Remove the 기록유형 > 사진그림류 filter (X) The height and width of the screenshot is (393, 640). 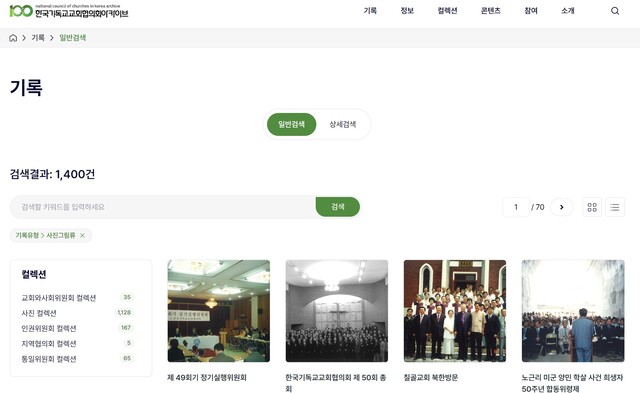[x=82, y=235]
